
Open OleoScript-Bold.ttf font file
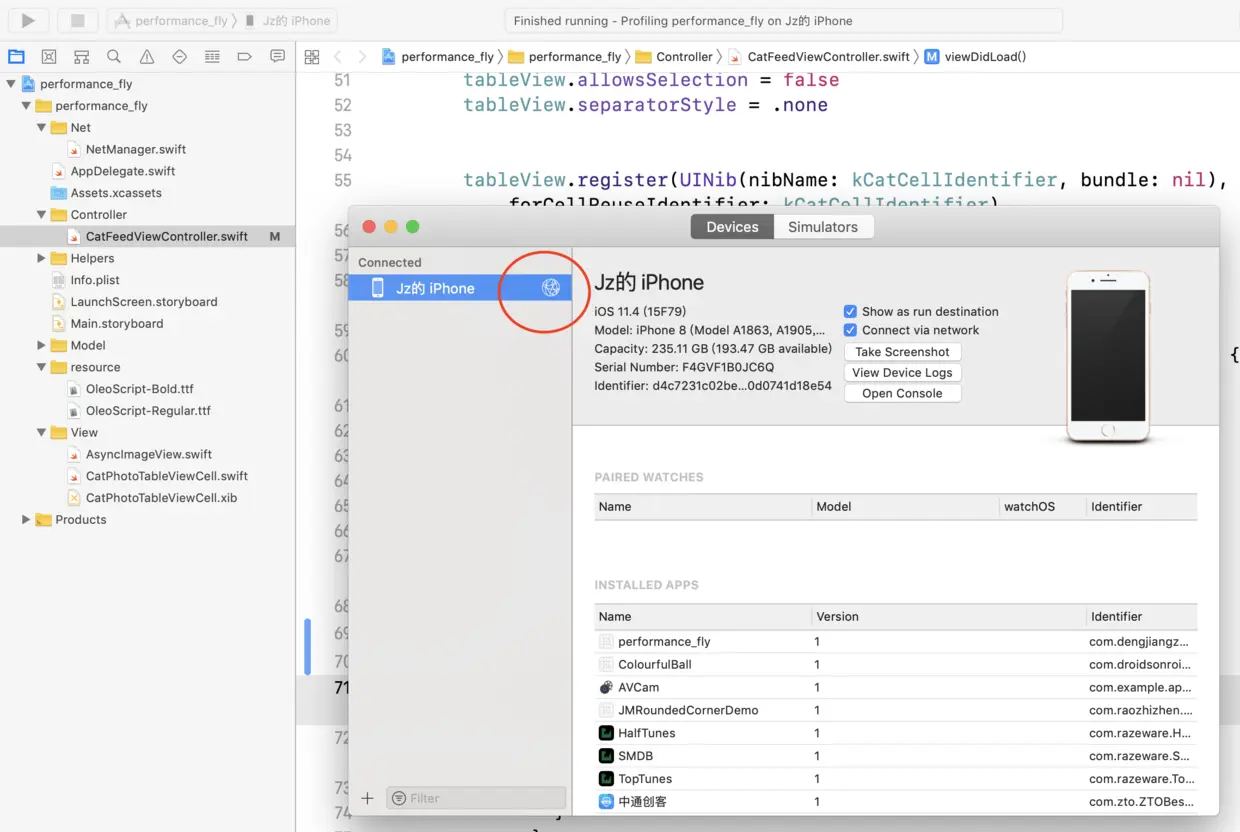(139, 389)
